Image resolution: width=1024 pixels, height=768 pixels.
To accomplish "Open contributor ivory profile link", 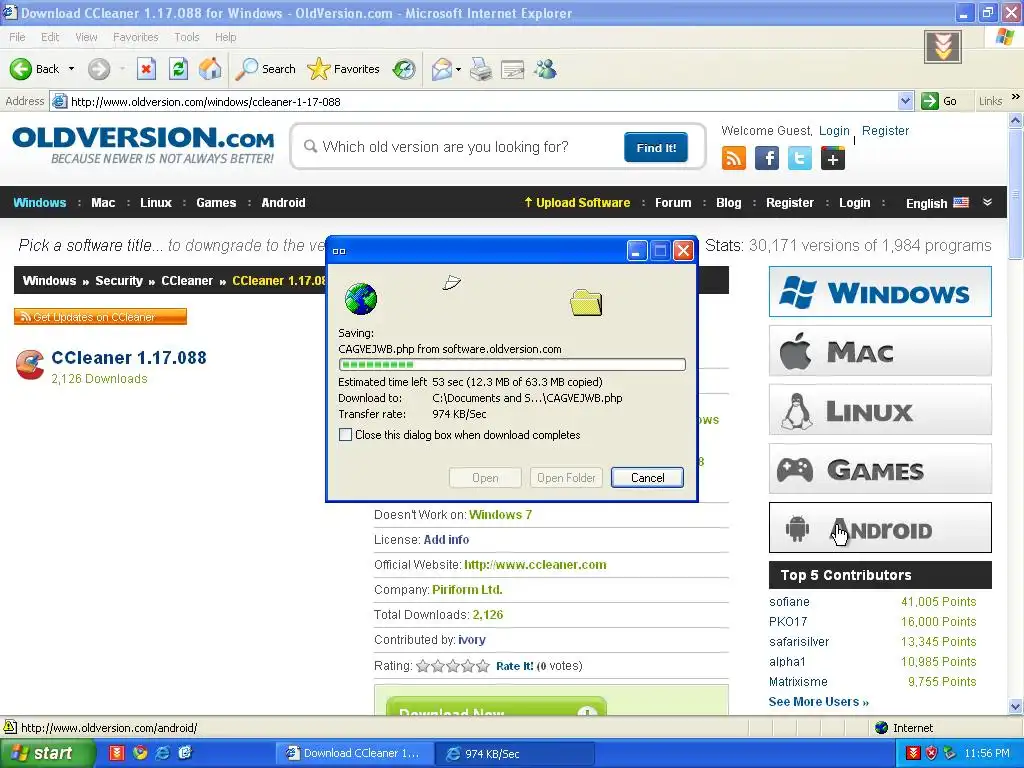I will (x=472, y=640).
